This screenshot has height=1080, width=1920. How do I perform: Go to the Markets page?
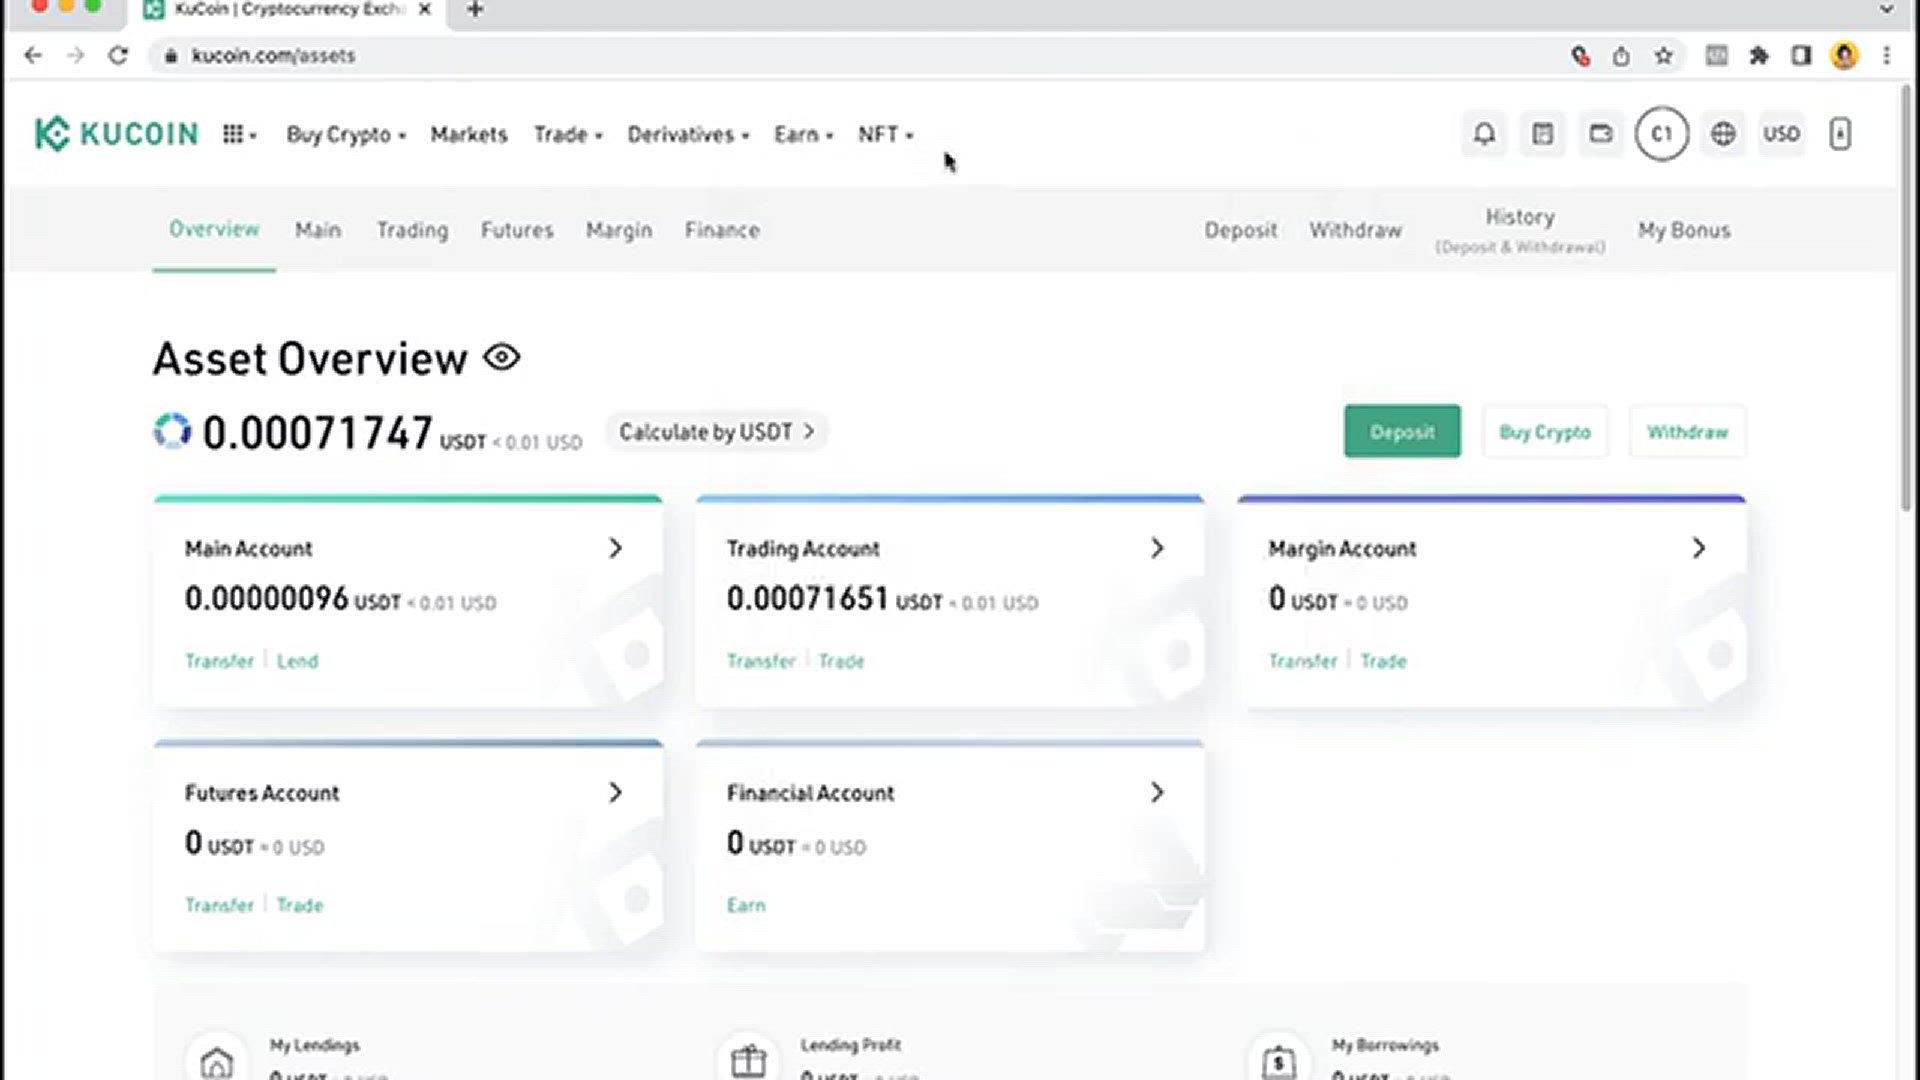pos(469,134)
